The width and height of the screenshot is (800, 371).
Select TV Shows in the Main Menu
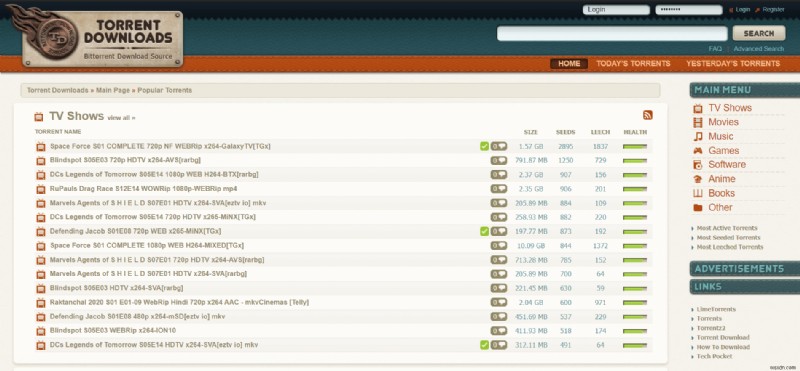point(730,108)
